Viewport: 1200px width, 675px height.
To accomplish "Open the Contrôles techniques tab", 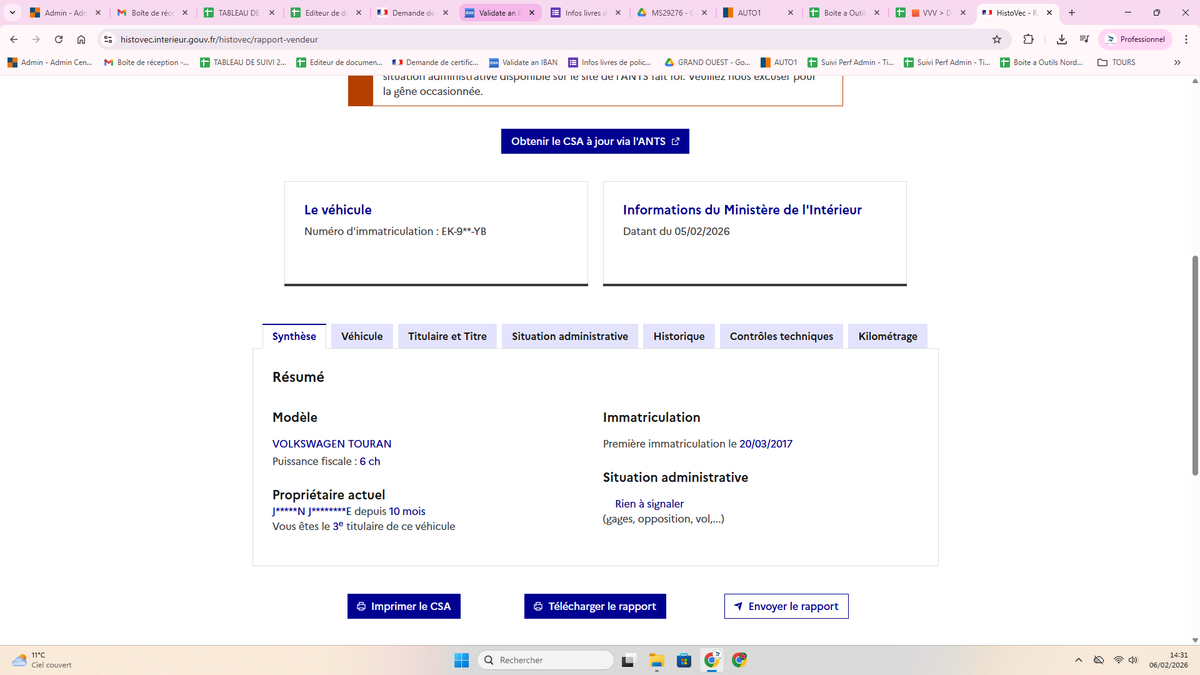I will coord(781,336).
